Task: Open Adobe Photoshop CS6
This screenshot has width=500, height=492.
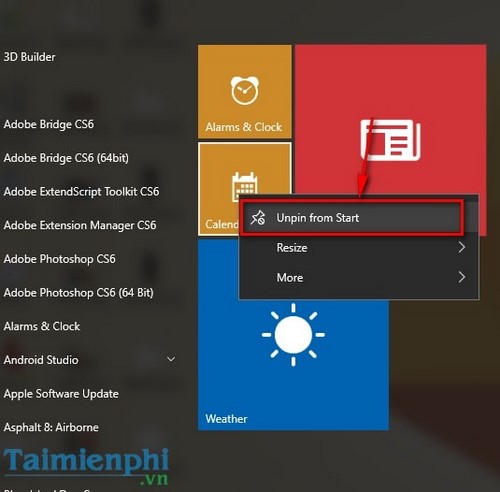Action: [x=60, y=259]
